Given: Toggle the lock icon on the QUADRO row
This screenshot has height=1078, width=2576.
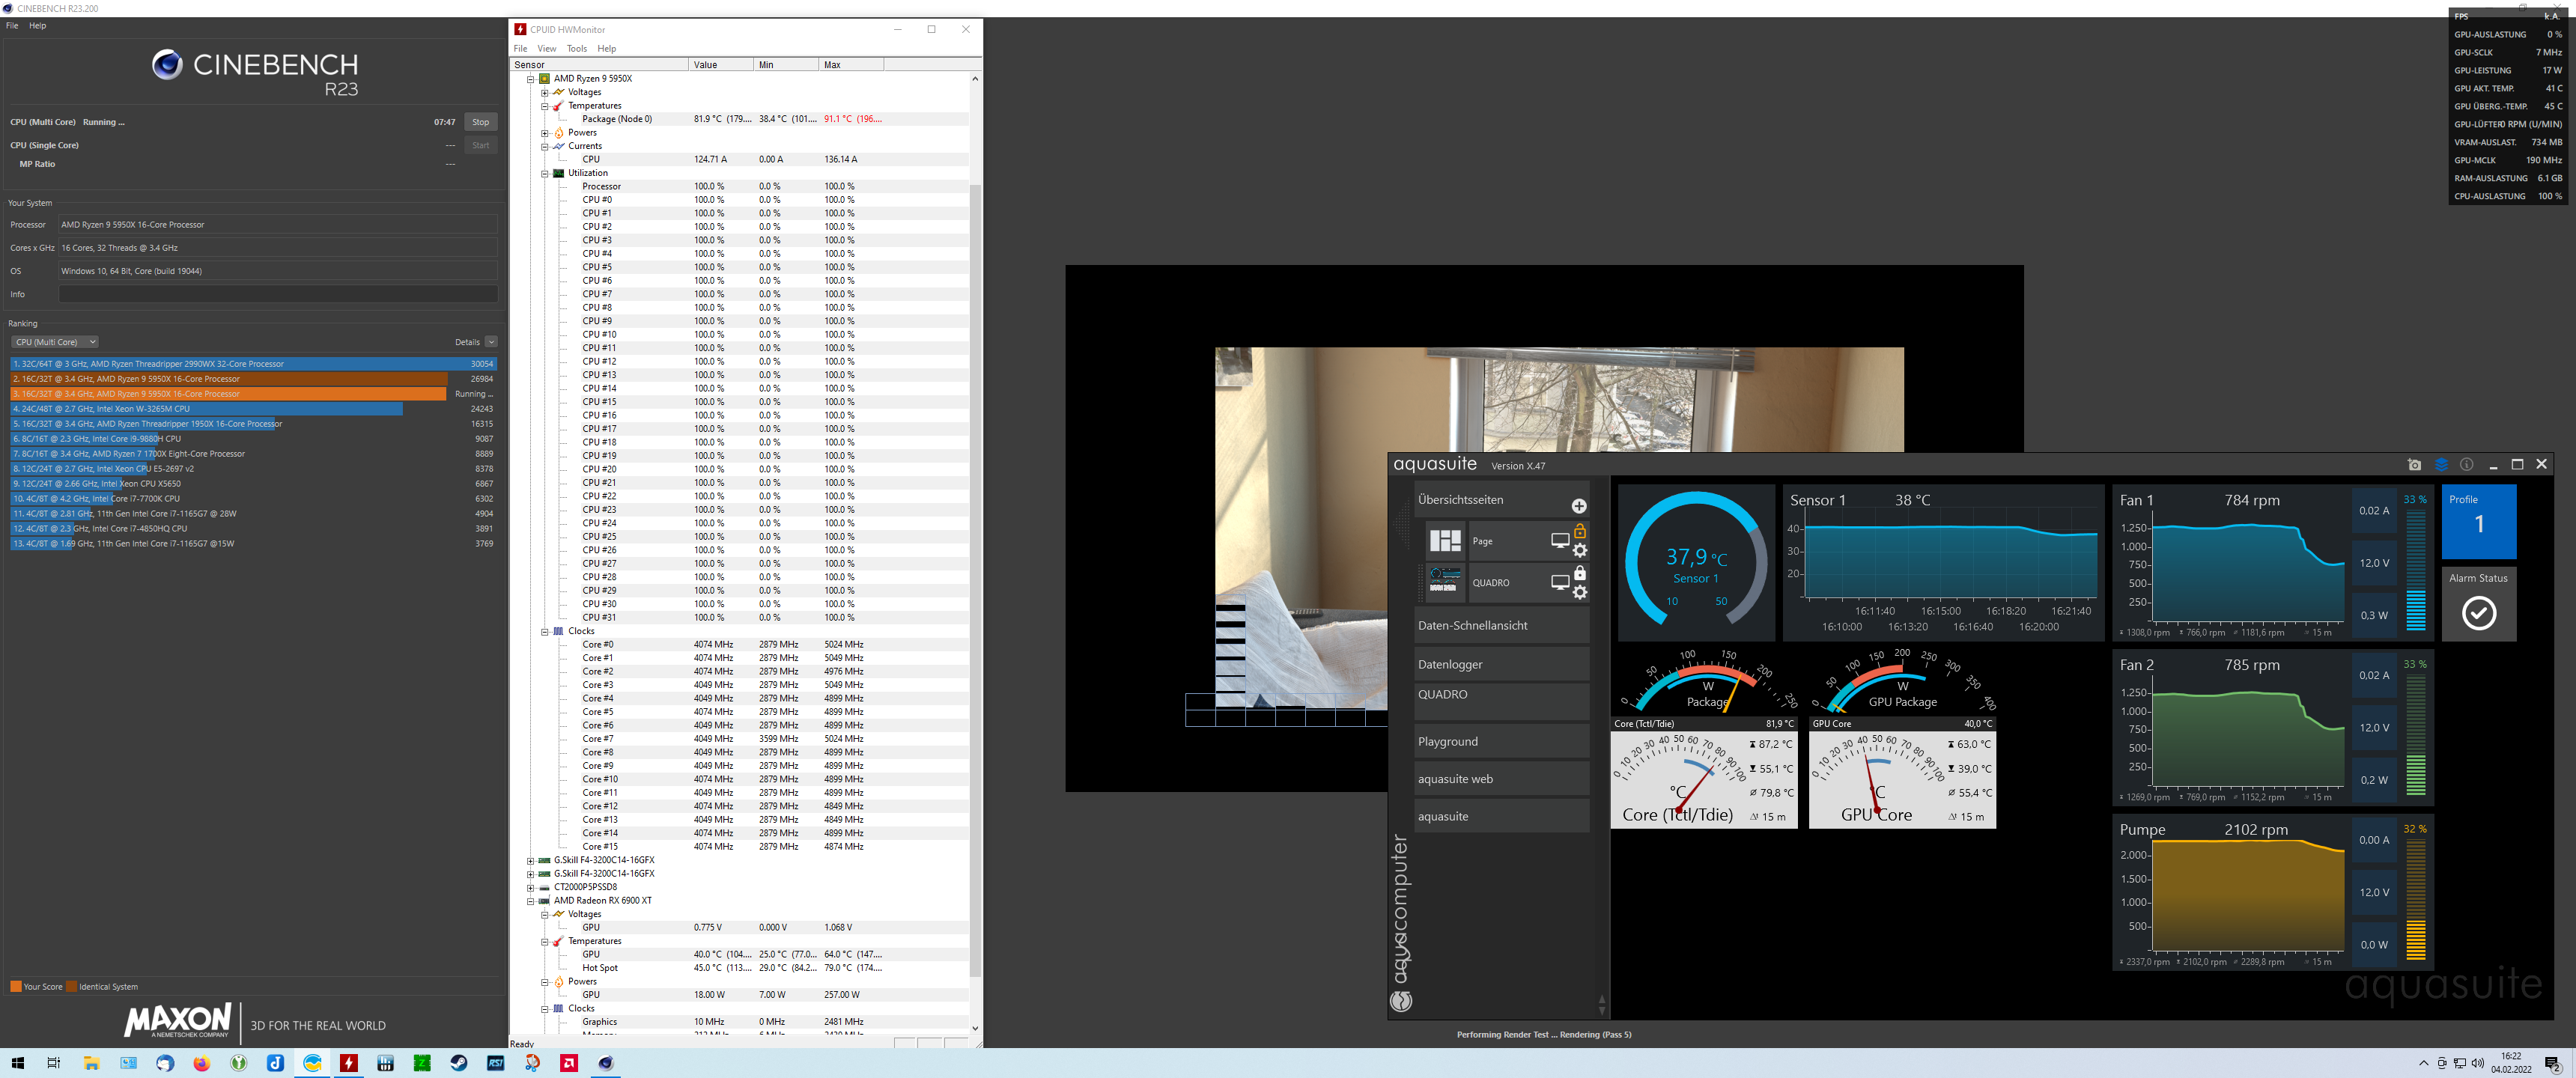Looking at the screenshot, I should coord(1580,573).
